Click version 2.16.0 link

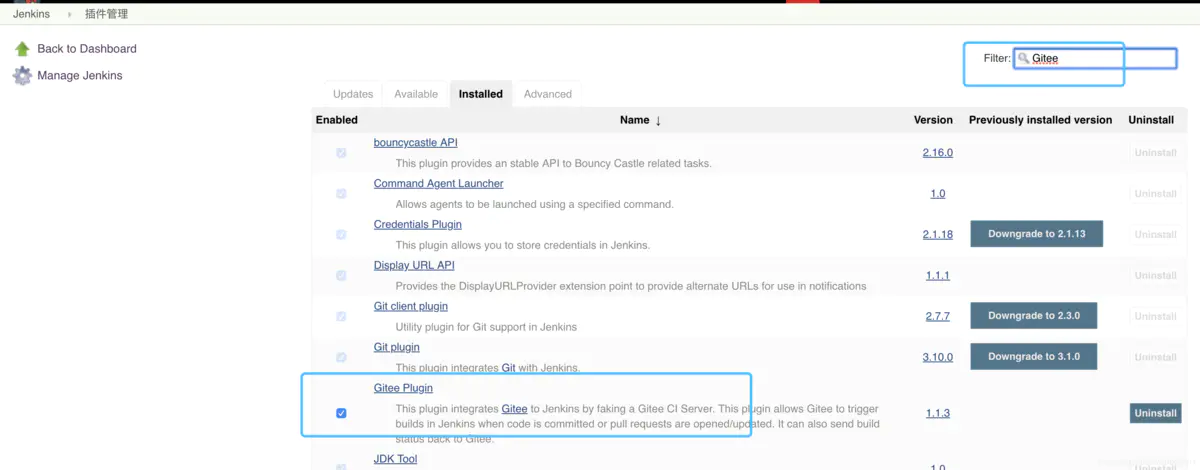938,153
